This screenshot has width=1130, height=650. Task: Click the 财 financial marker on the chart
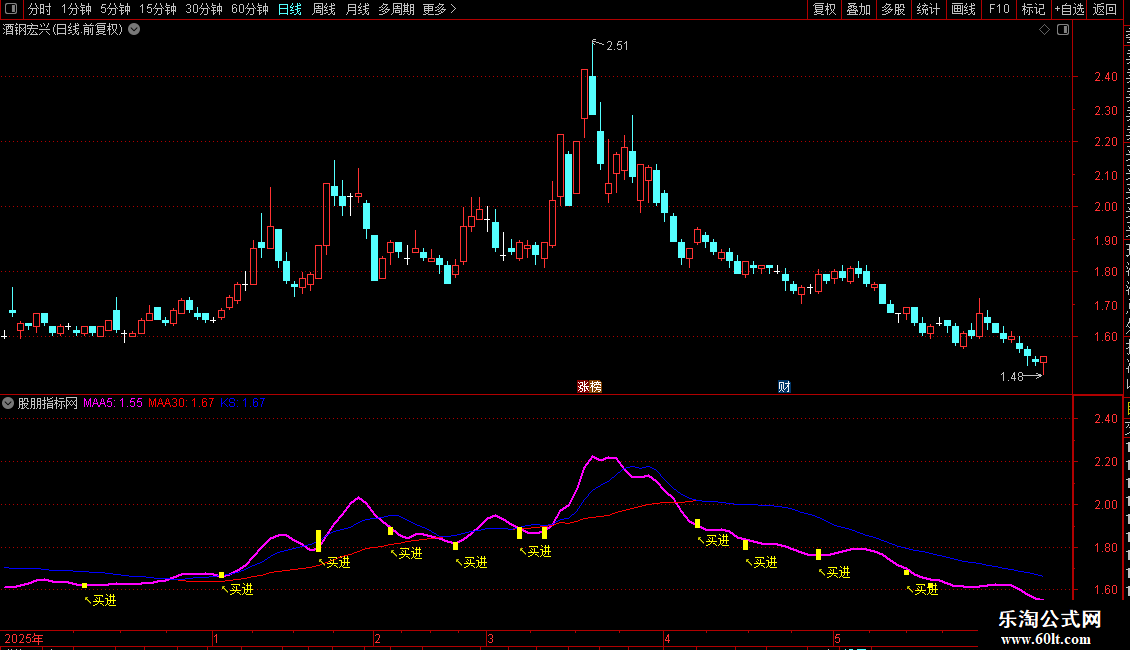(x=784, y=387)
